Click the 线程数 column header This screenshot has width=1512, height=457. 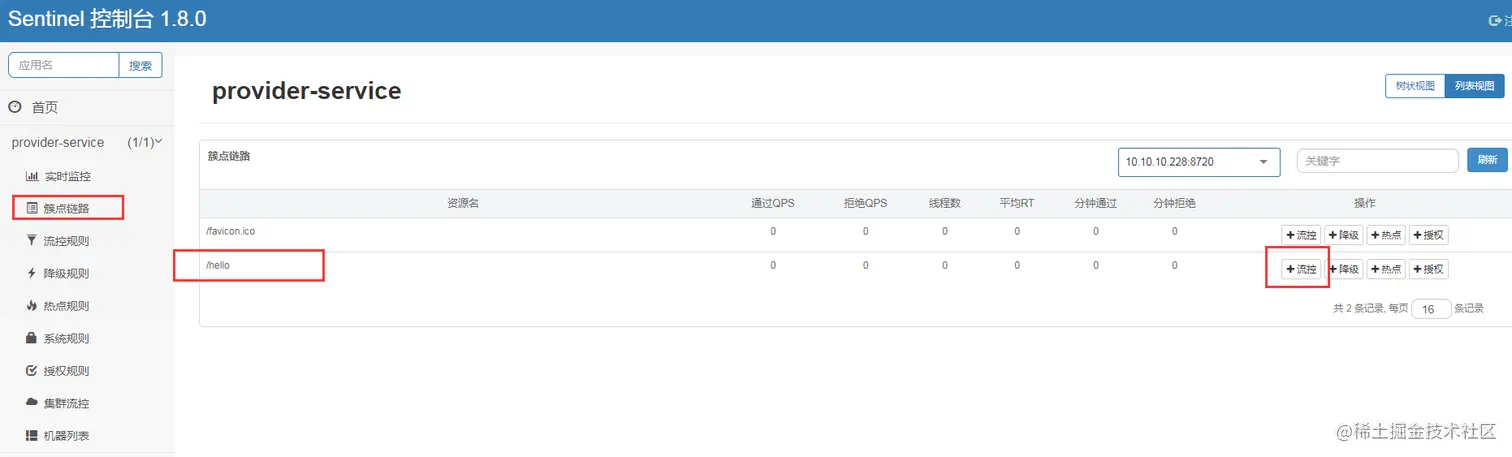tap(944, 203)
